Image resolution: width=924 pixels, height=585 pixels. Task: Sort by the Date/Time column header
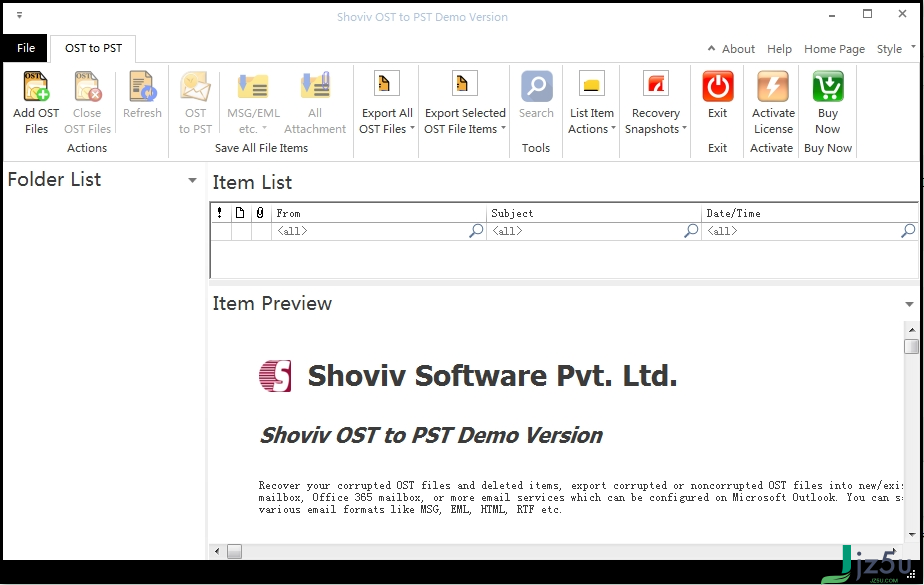[x=810, y=213]
